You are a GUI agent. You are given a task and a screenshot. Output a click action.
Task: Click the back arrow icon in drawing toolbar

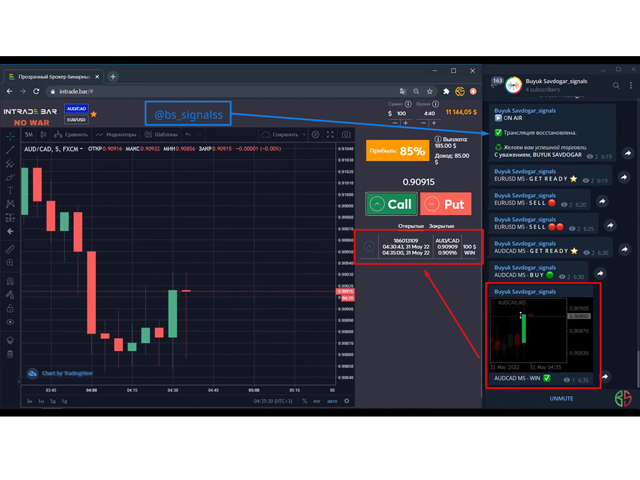[x=10, y=231]
